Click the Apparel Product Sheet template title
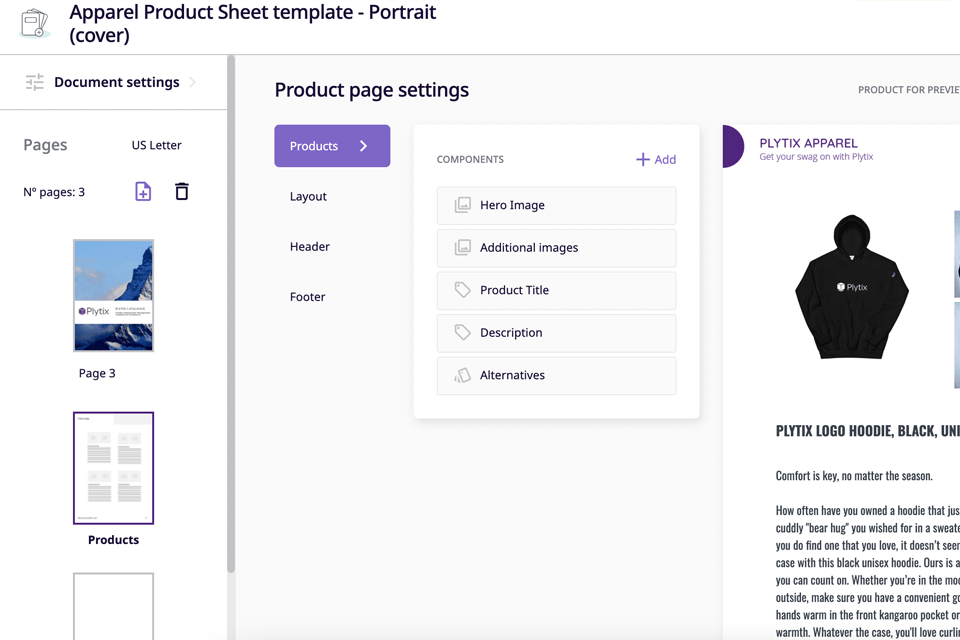This screenshot has width=960, height=640. [253, 23]
